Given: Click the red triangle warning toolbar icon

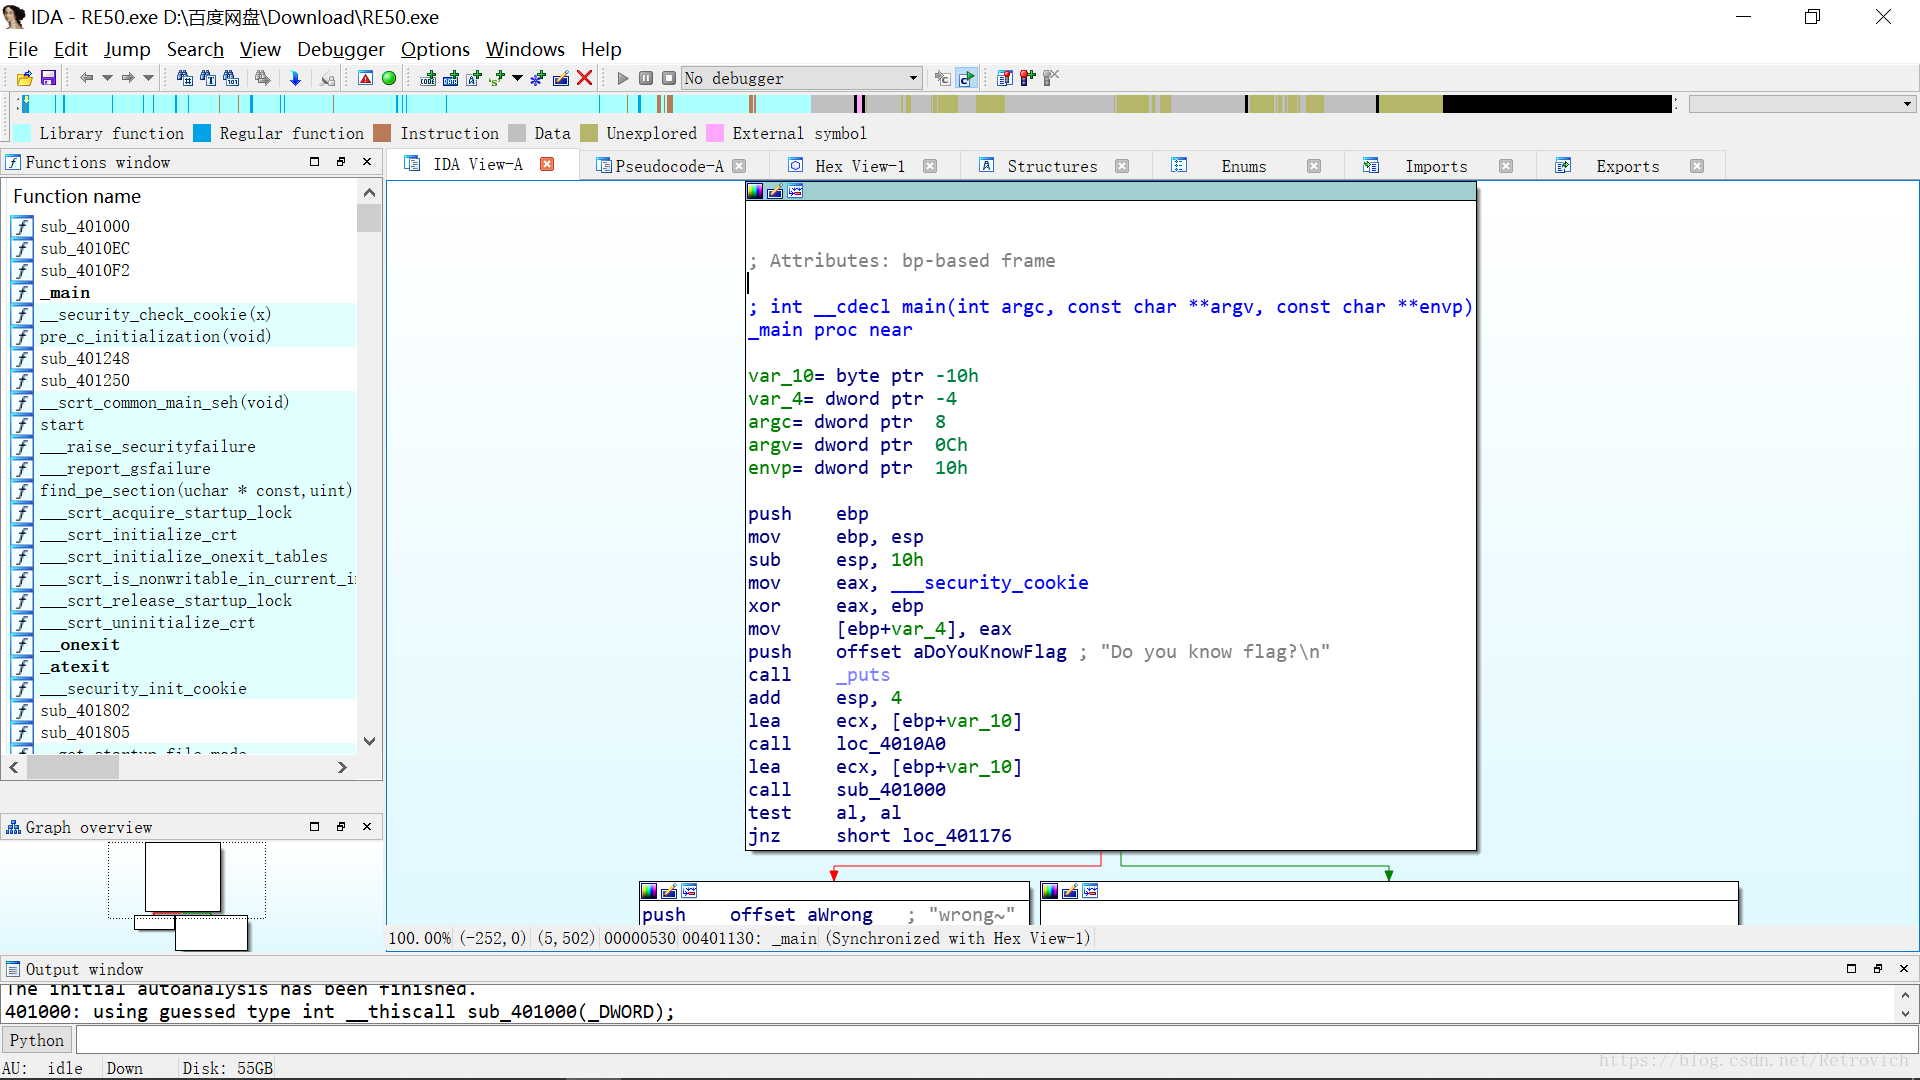Looking at the screenshot, I should pos(366,78).
